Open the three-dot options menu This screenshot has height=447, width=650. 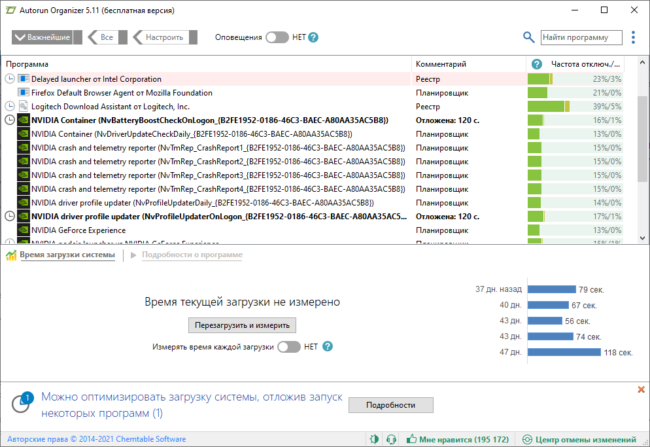(x=633, y=37)
